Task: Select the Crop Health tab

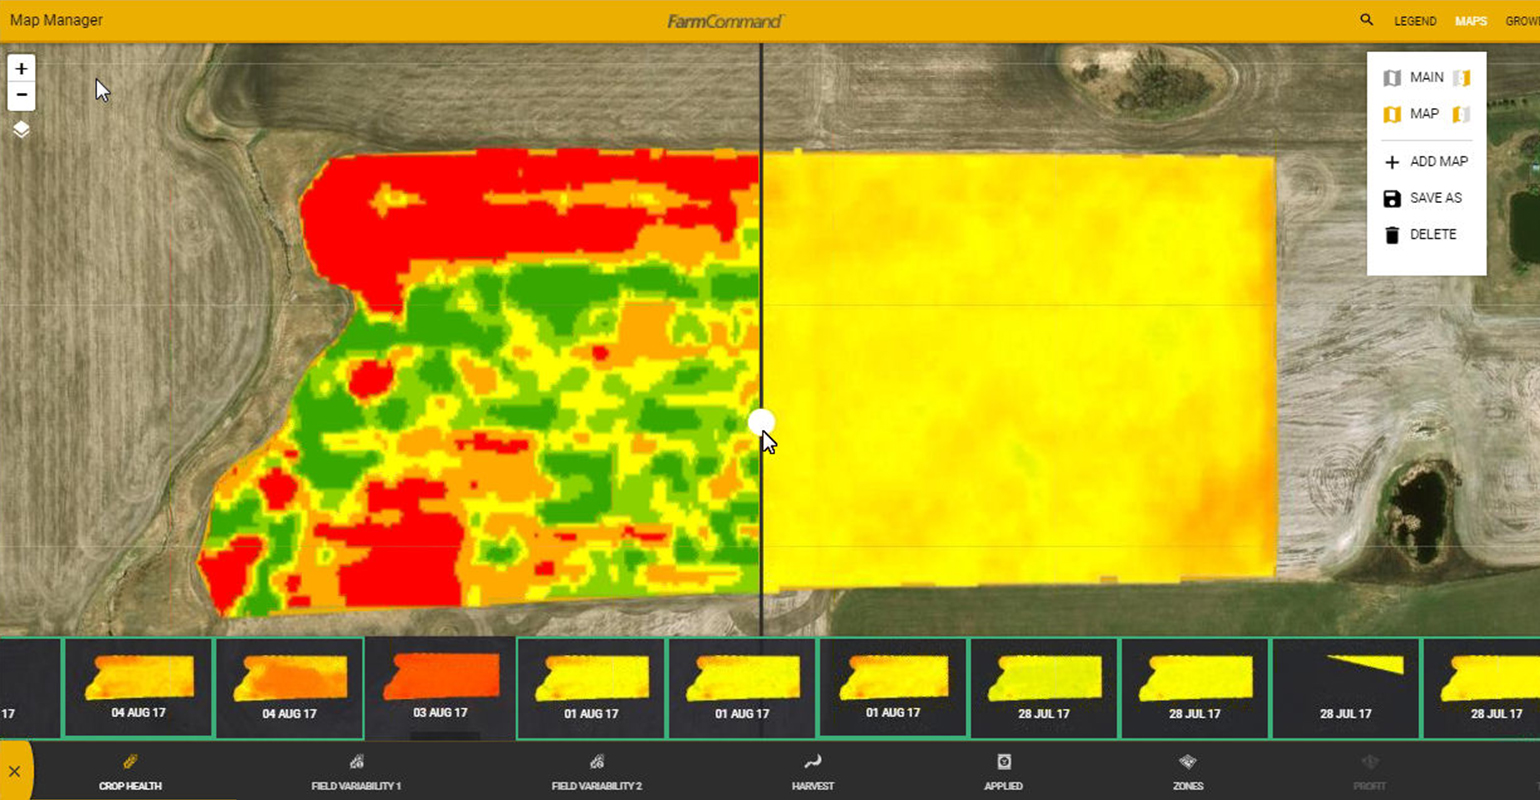Action: [x=130, y=773]
